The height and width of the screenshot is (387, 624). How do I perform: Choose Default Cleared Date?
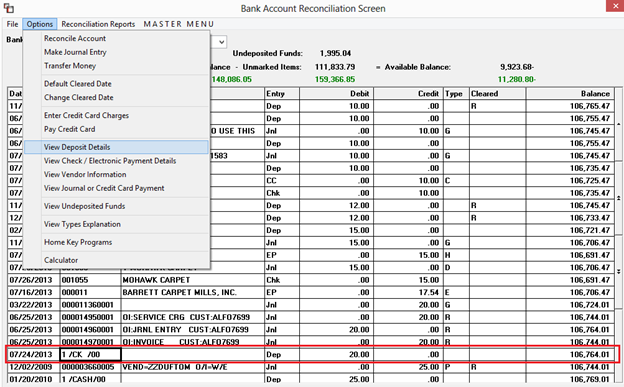pyautogui.click(x=78, y=84)
